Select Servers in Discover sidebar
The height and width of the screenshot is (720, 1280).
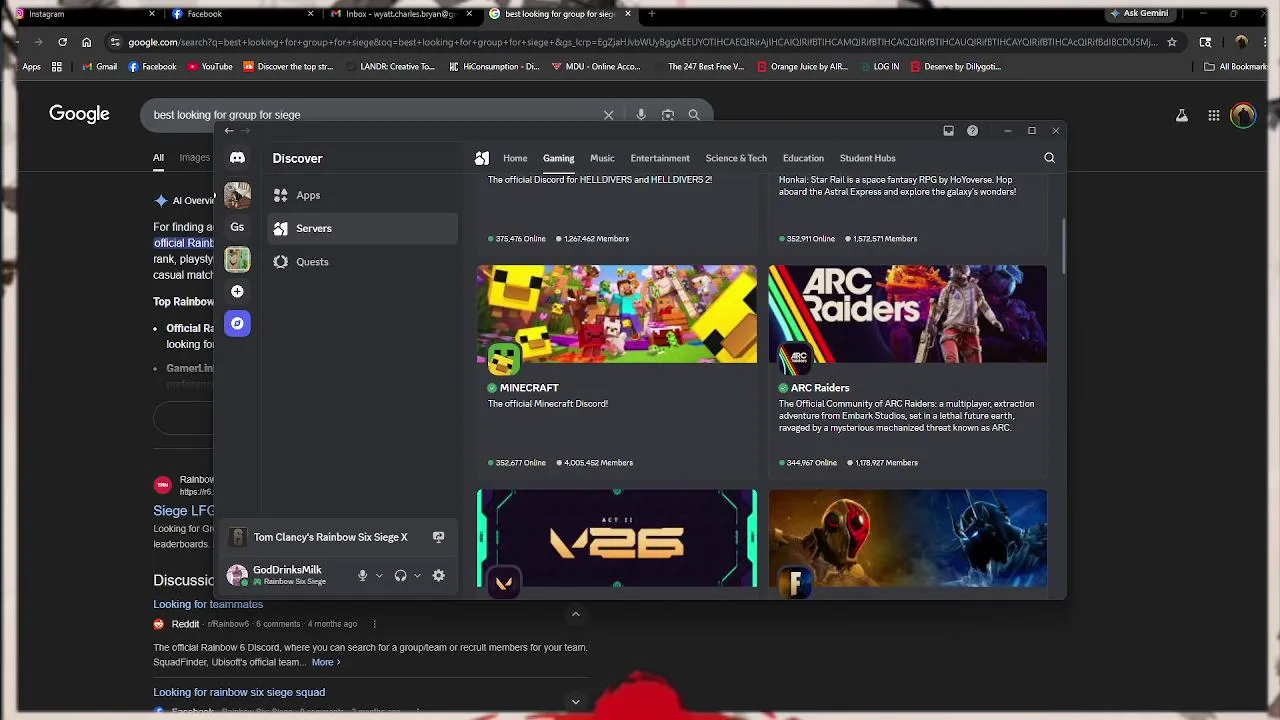pyautogui.click(x=362, y=228)
